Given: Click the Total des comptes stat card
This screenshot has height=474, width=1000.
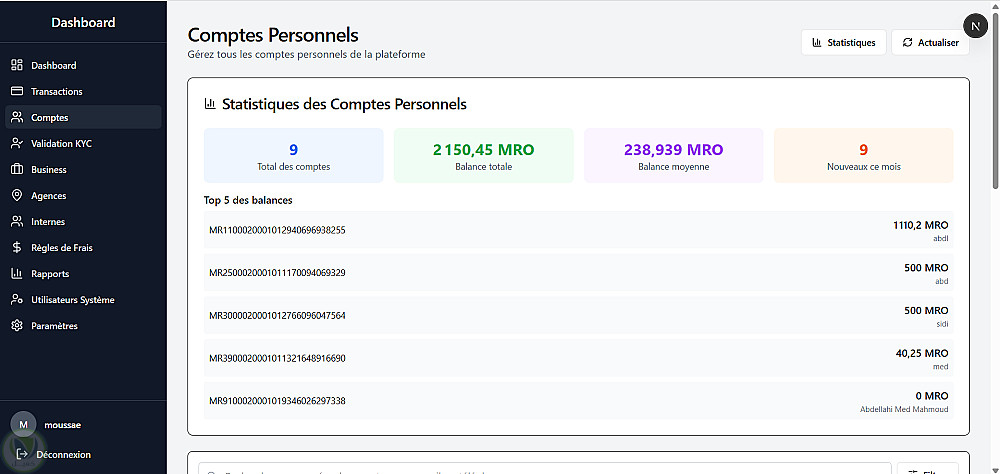Looking at the screenshot, I should [293, 156].
